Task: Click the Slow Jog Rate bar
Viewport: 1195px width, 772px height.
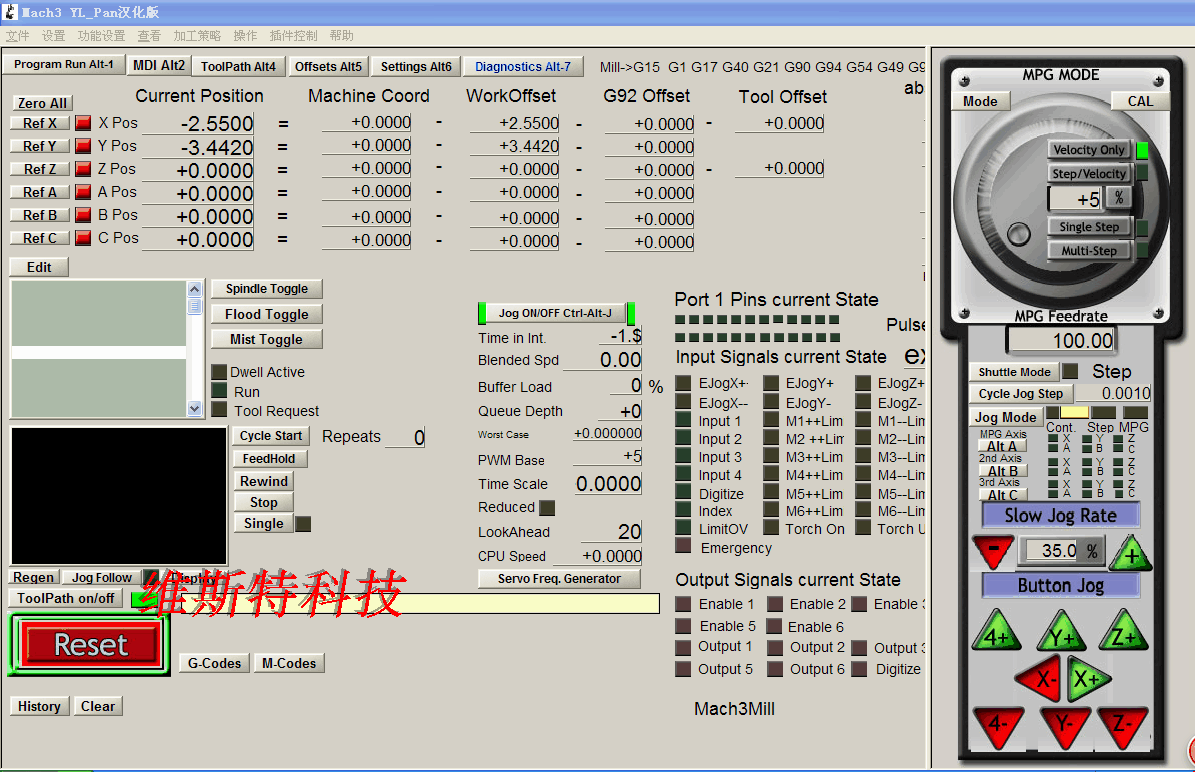Action: 1060,516
